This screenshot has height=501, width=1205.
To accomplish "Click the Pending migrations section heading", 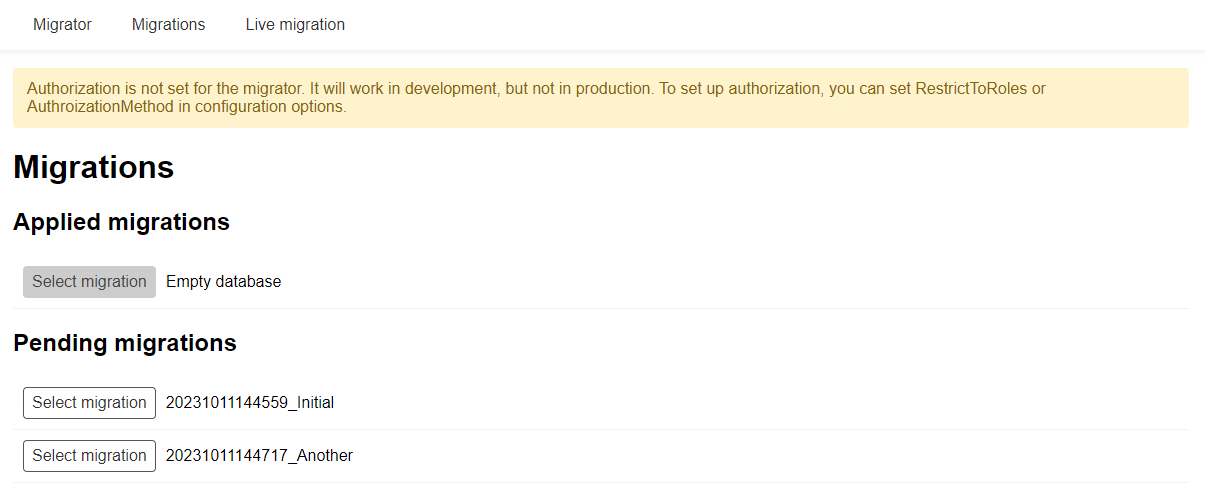I will pyautogui.click(x=125, y=343).
